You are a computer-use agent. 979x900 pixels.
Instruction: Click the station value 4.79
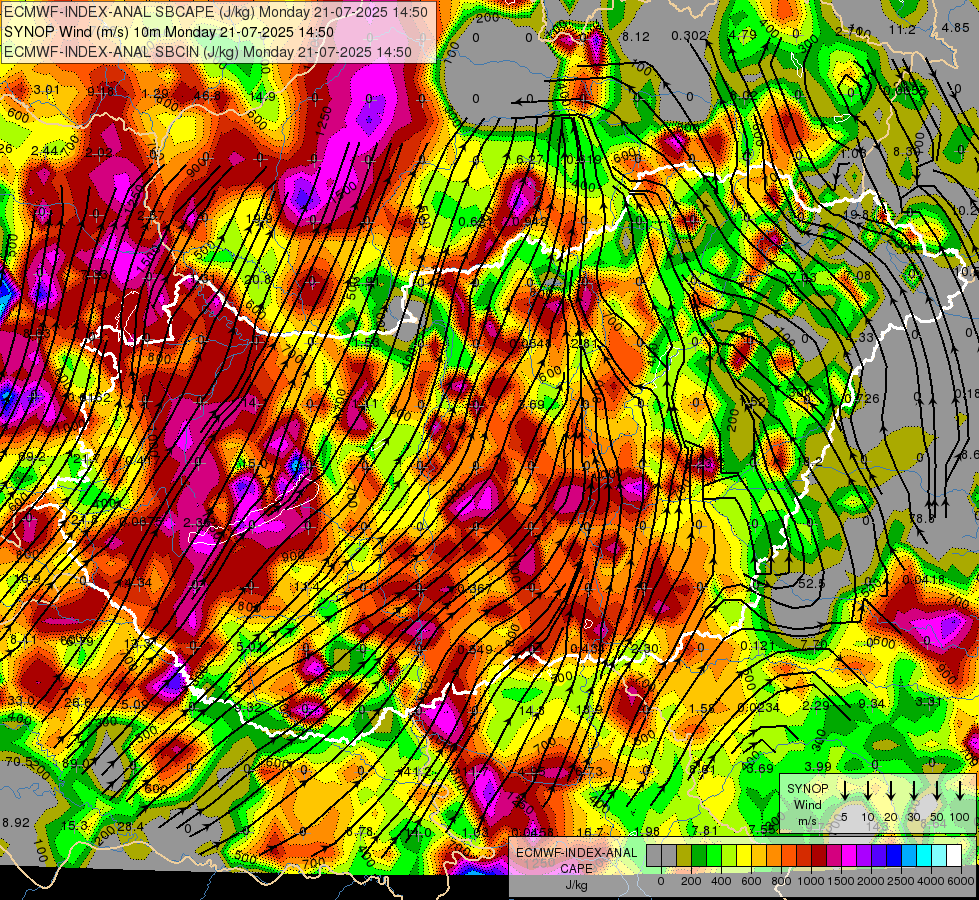coord(742,34)
